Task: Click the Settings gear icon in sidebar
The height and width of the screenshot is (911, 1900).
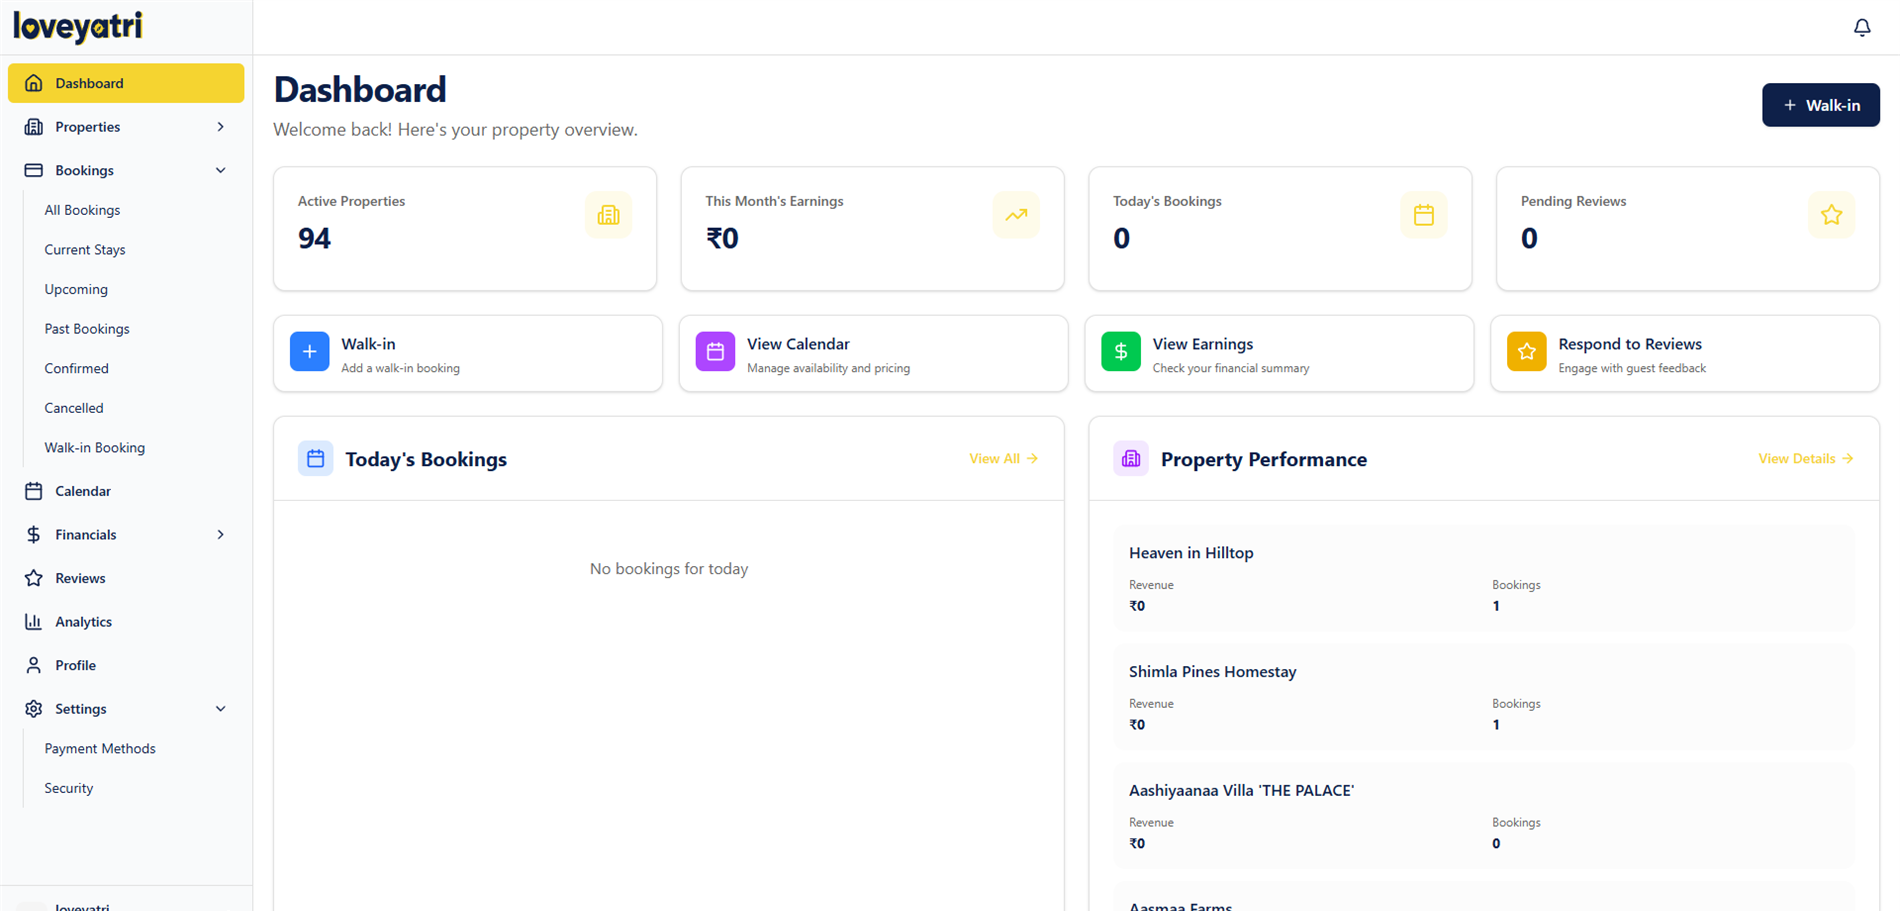Action: (34, 709)
